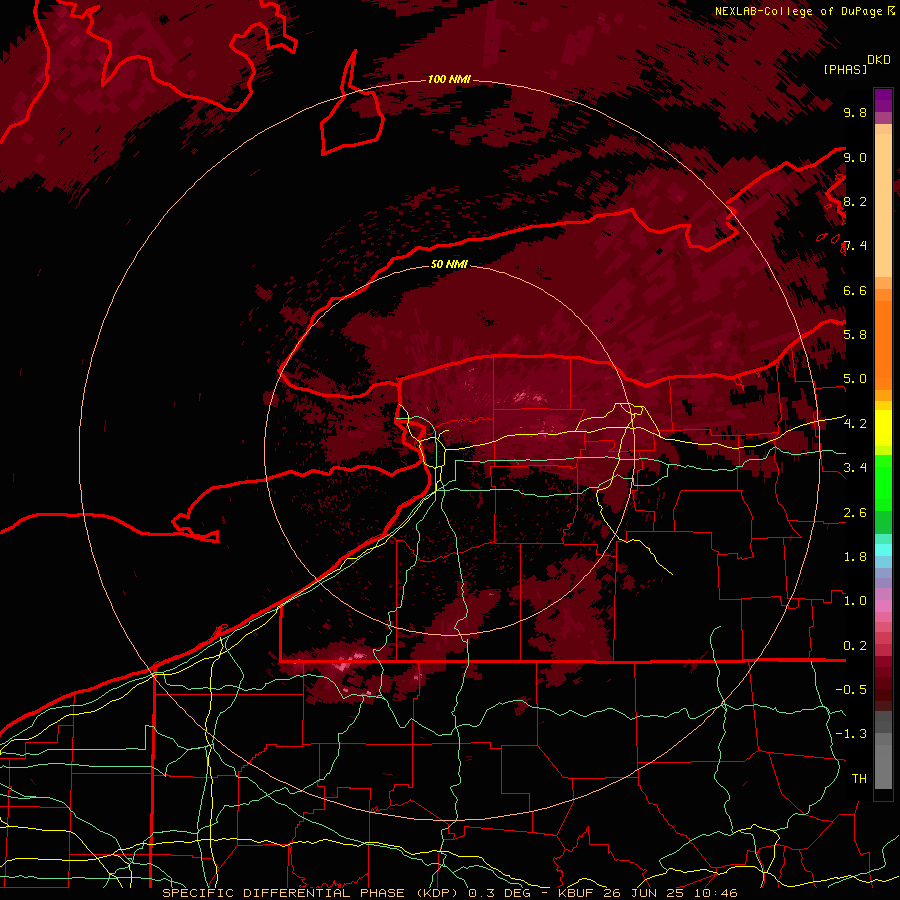Click the 0.2 scale value

855,646
